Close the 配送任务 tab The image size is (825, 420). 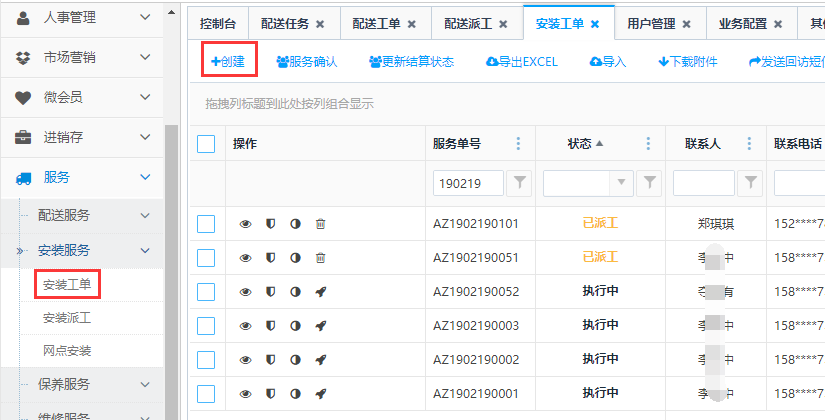[x=320, y=24]
